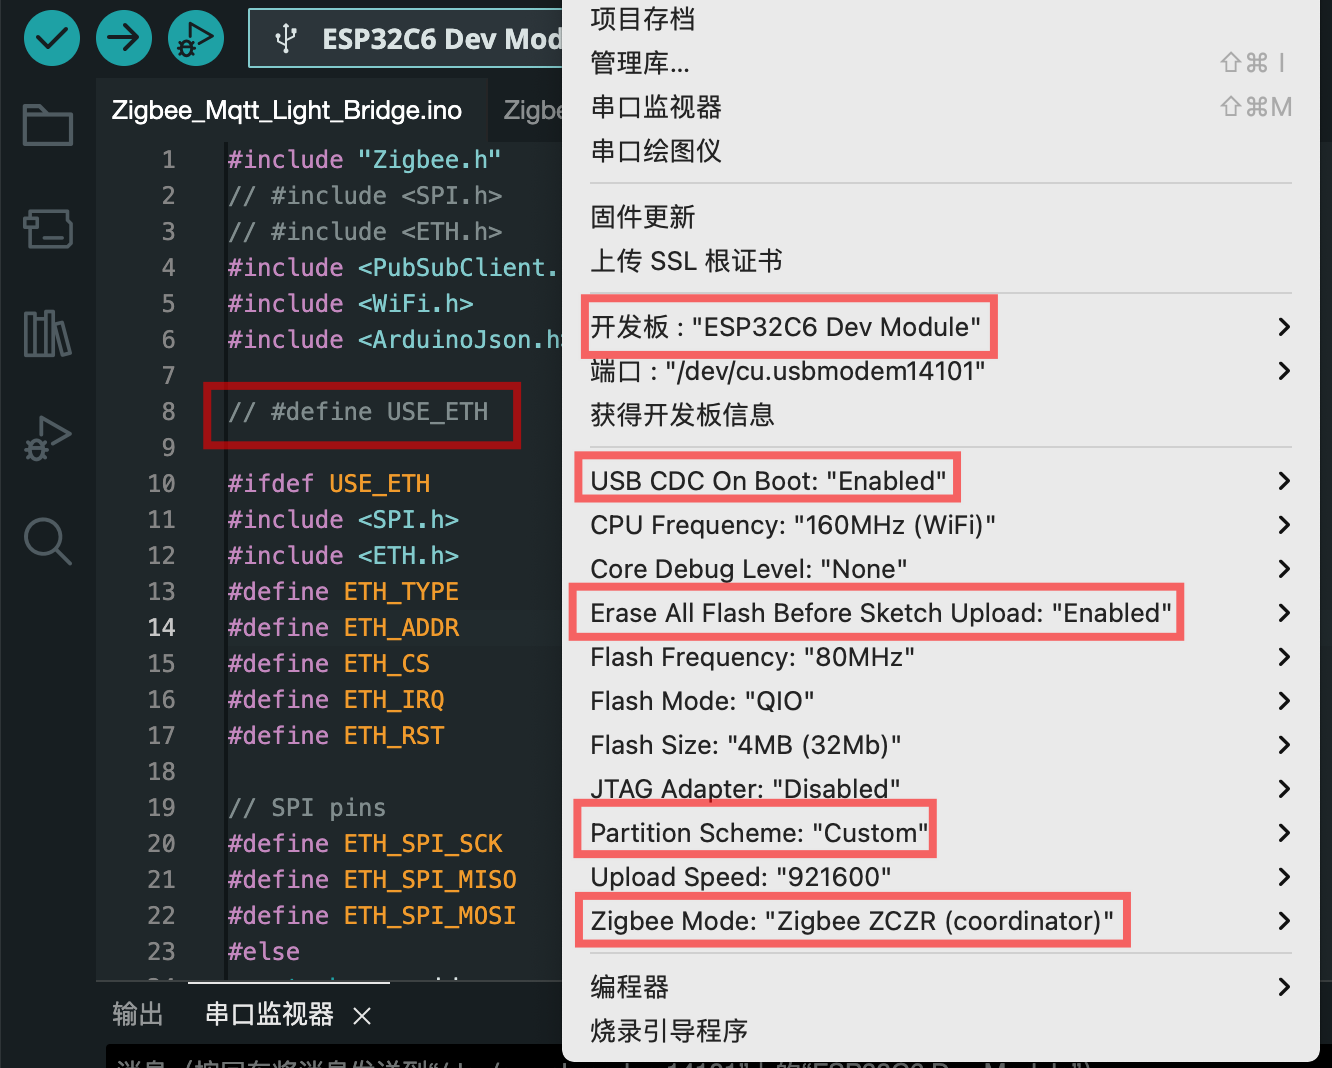
Task: Expand USB CDC On Boot submenu
Action: click(940, 481)
